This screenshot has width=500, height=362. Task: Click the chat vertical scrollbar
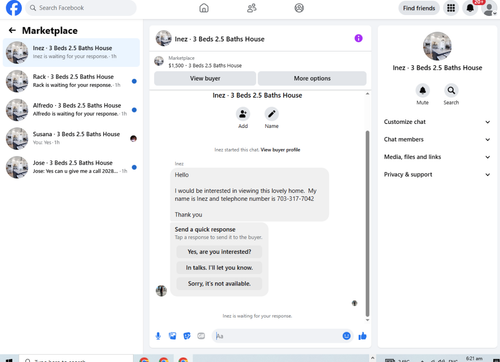(367, 223)
